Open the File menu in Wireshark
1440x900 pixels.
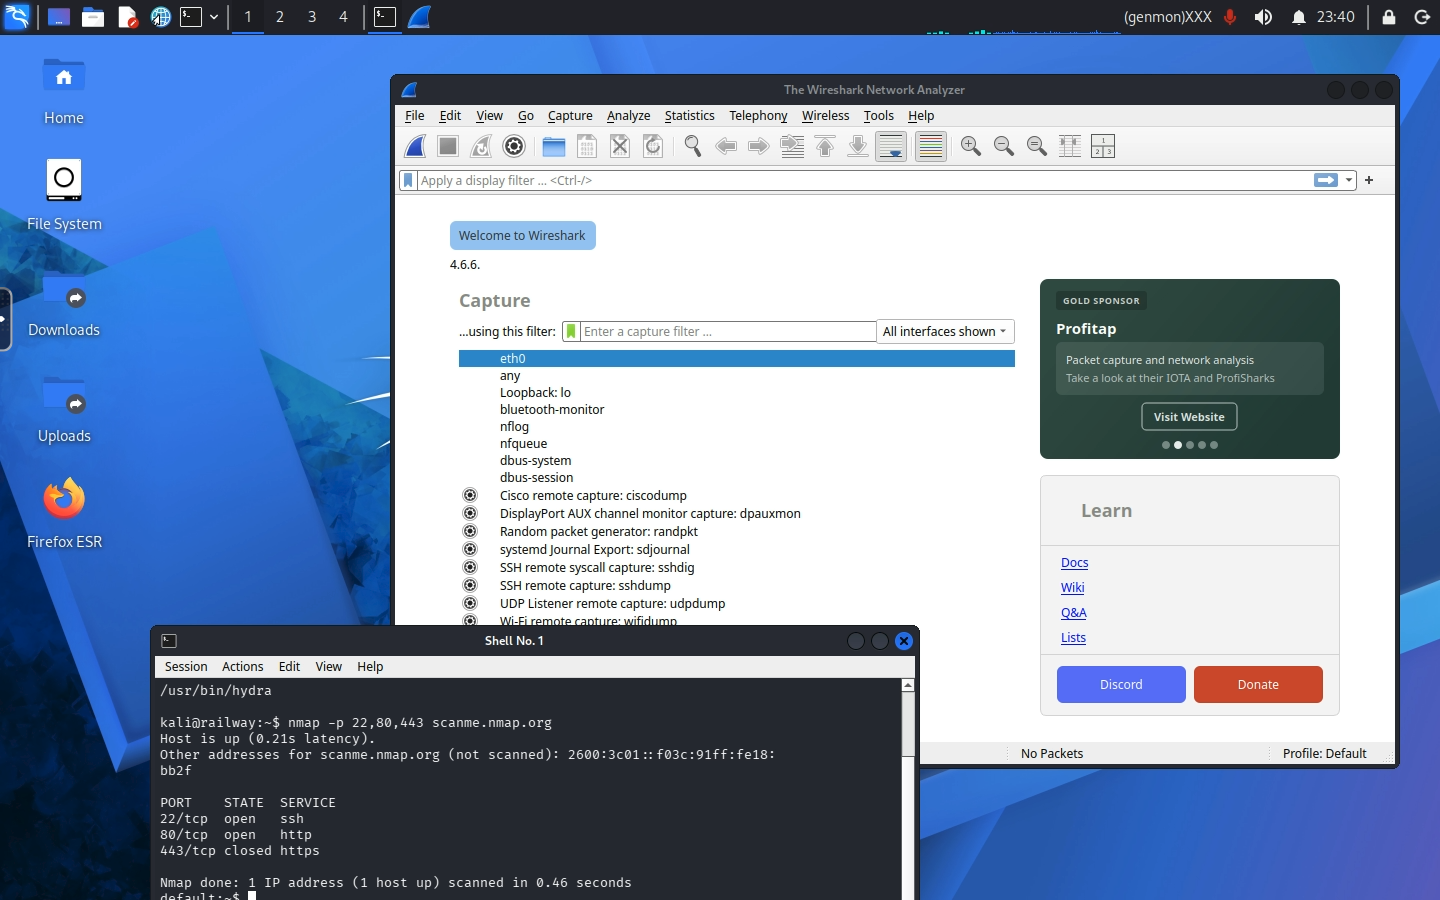pyautogui.click(x=414, y=116)
